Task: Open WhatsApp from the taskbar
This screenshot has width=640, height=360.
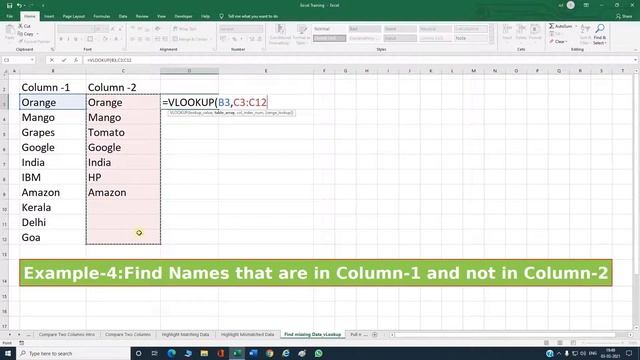Action: click(318, 353)
